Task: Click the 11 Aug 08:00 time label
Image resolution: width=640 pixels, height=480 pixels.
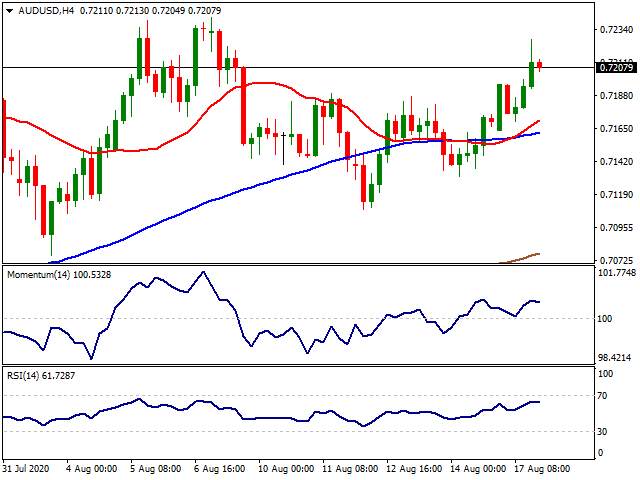Action: tap(351, 468)
